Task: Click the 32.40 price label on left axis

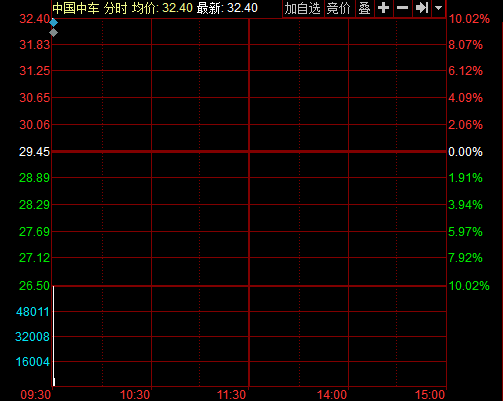Action: coord(35,19)
